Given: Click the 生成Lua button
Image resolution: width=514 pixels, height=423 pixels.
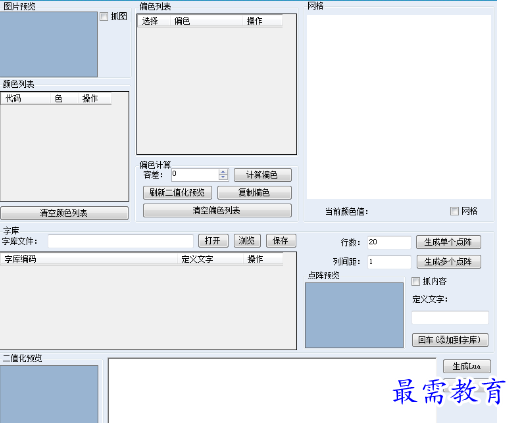Looking at the screenshot, I should point(467,366).
